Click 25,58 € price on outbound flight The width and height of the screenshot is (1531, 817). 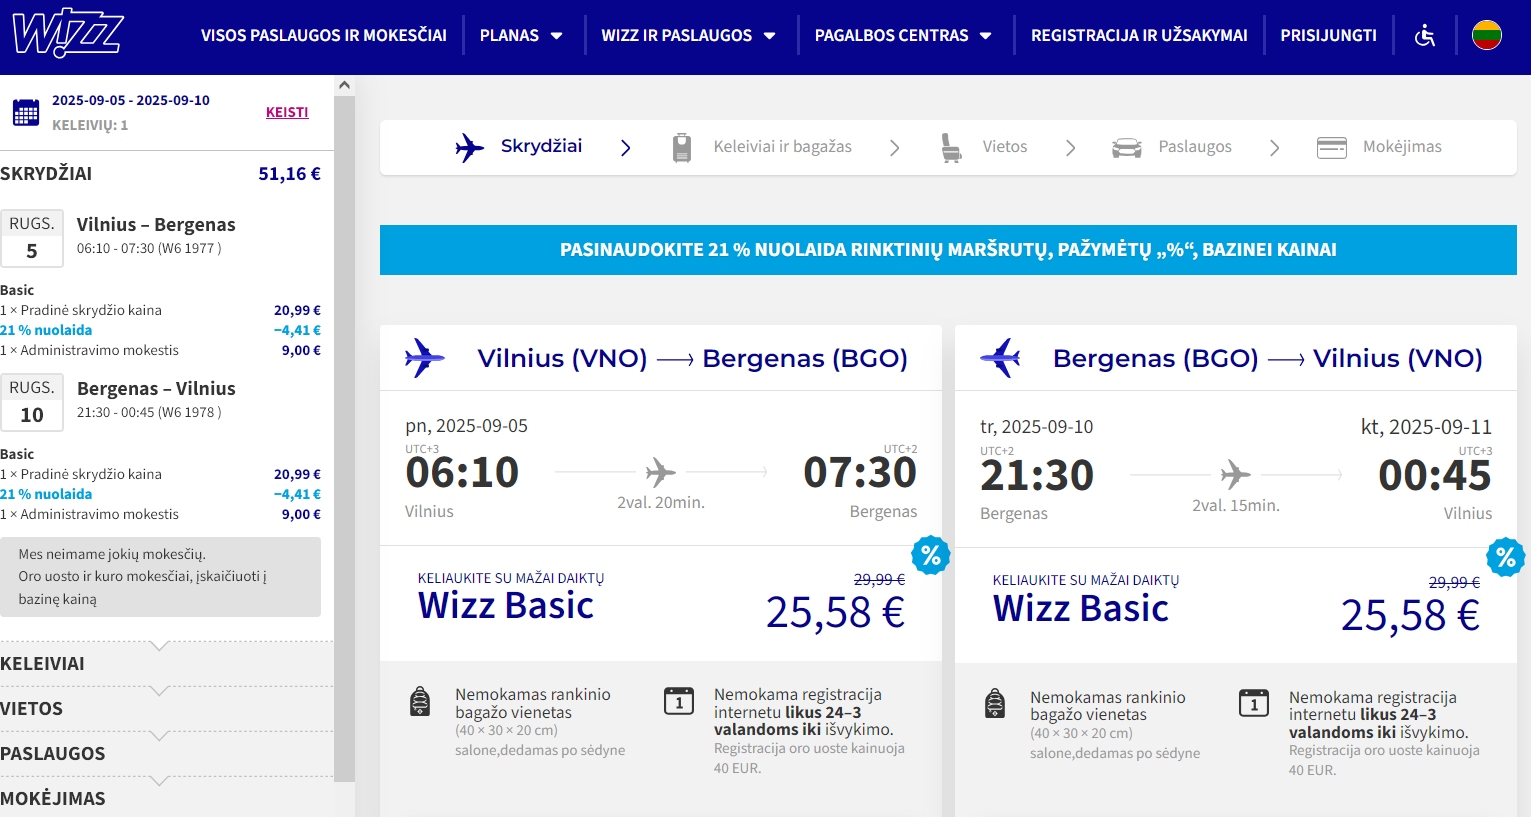835,612
